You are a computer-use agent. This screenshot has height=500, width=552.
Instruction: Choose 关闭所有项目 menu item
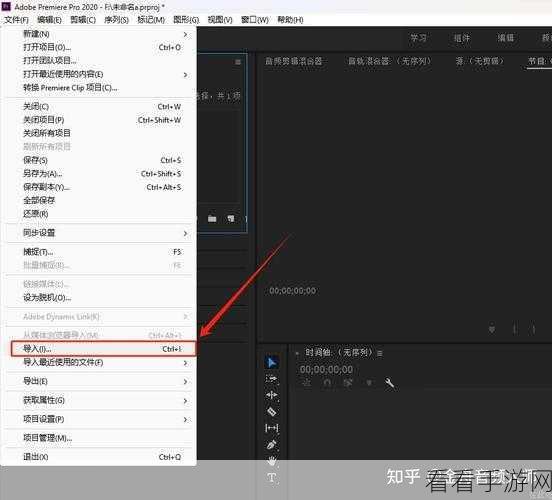coord(100,133)
